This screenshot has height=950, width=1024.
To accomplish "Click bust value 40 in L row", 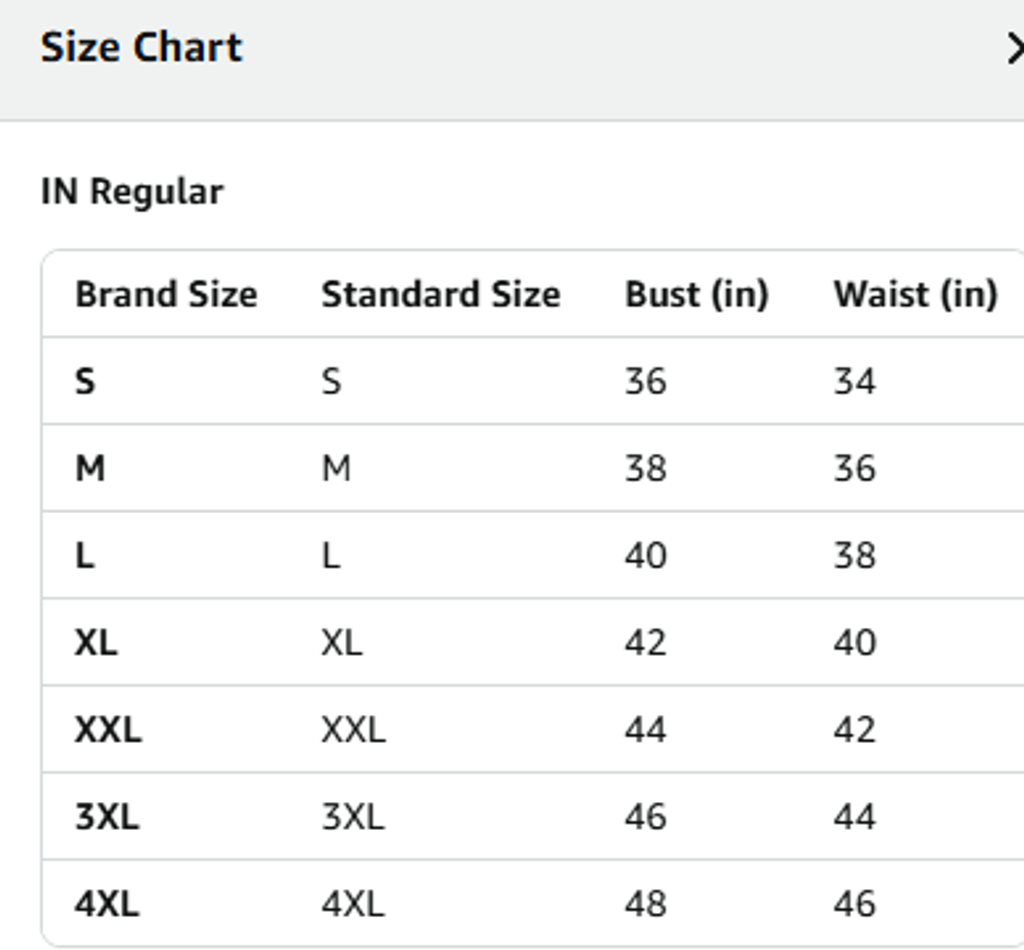I will [x=645, y=555].
